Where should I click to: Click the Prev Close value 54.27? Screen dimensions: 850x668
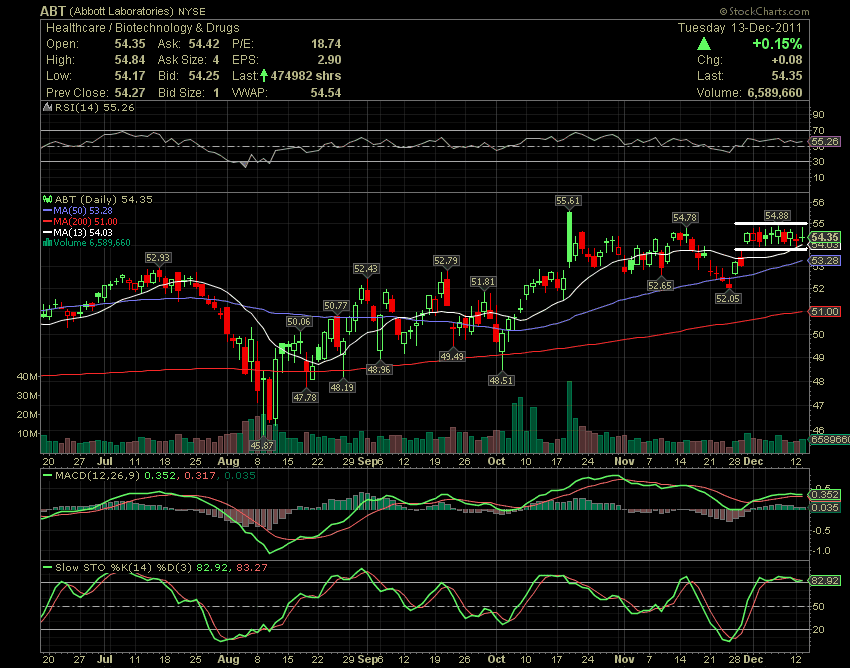(130, 92)
